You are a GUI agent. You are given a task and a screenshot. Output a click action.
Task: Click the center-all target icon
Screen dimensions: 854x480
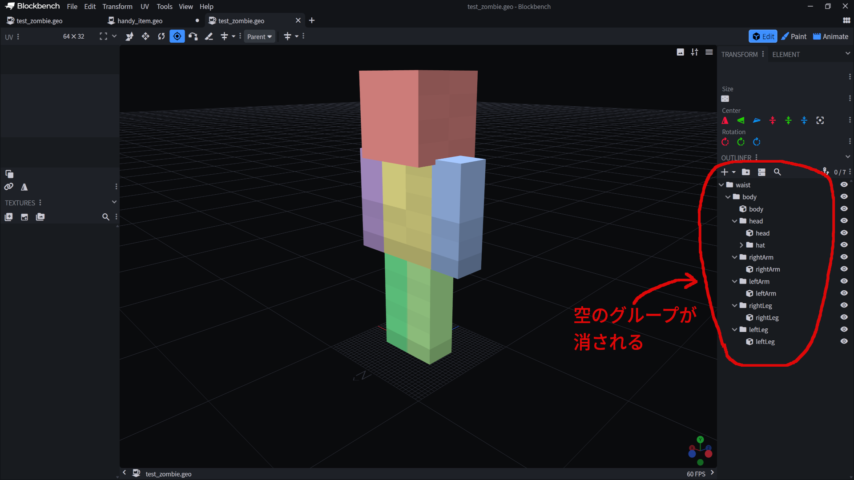tap(820, 120)
